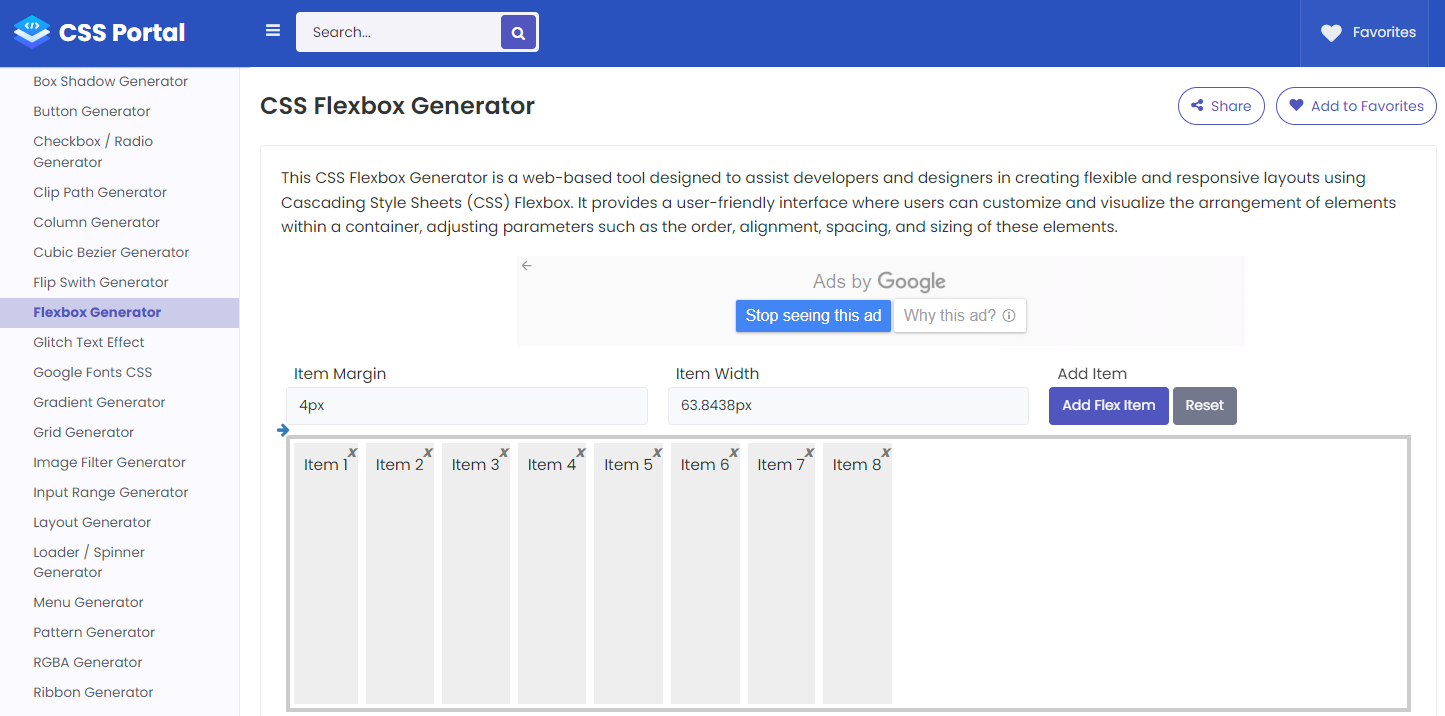
Task: Click Stop seeing this ad
Action: 813,316
